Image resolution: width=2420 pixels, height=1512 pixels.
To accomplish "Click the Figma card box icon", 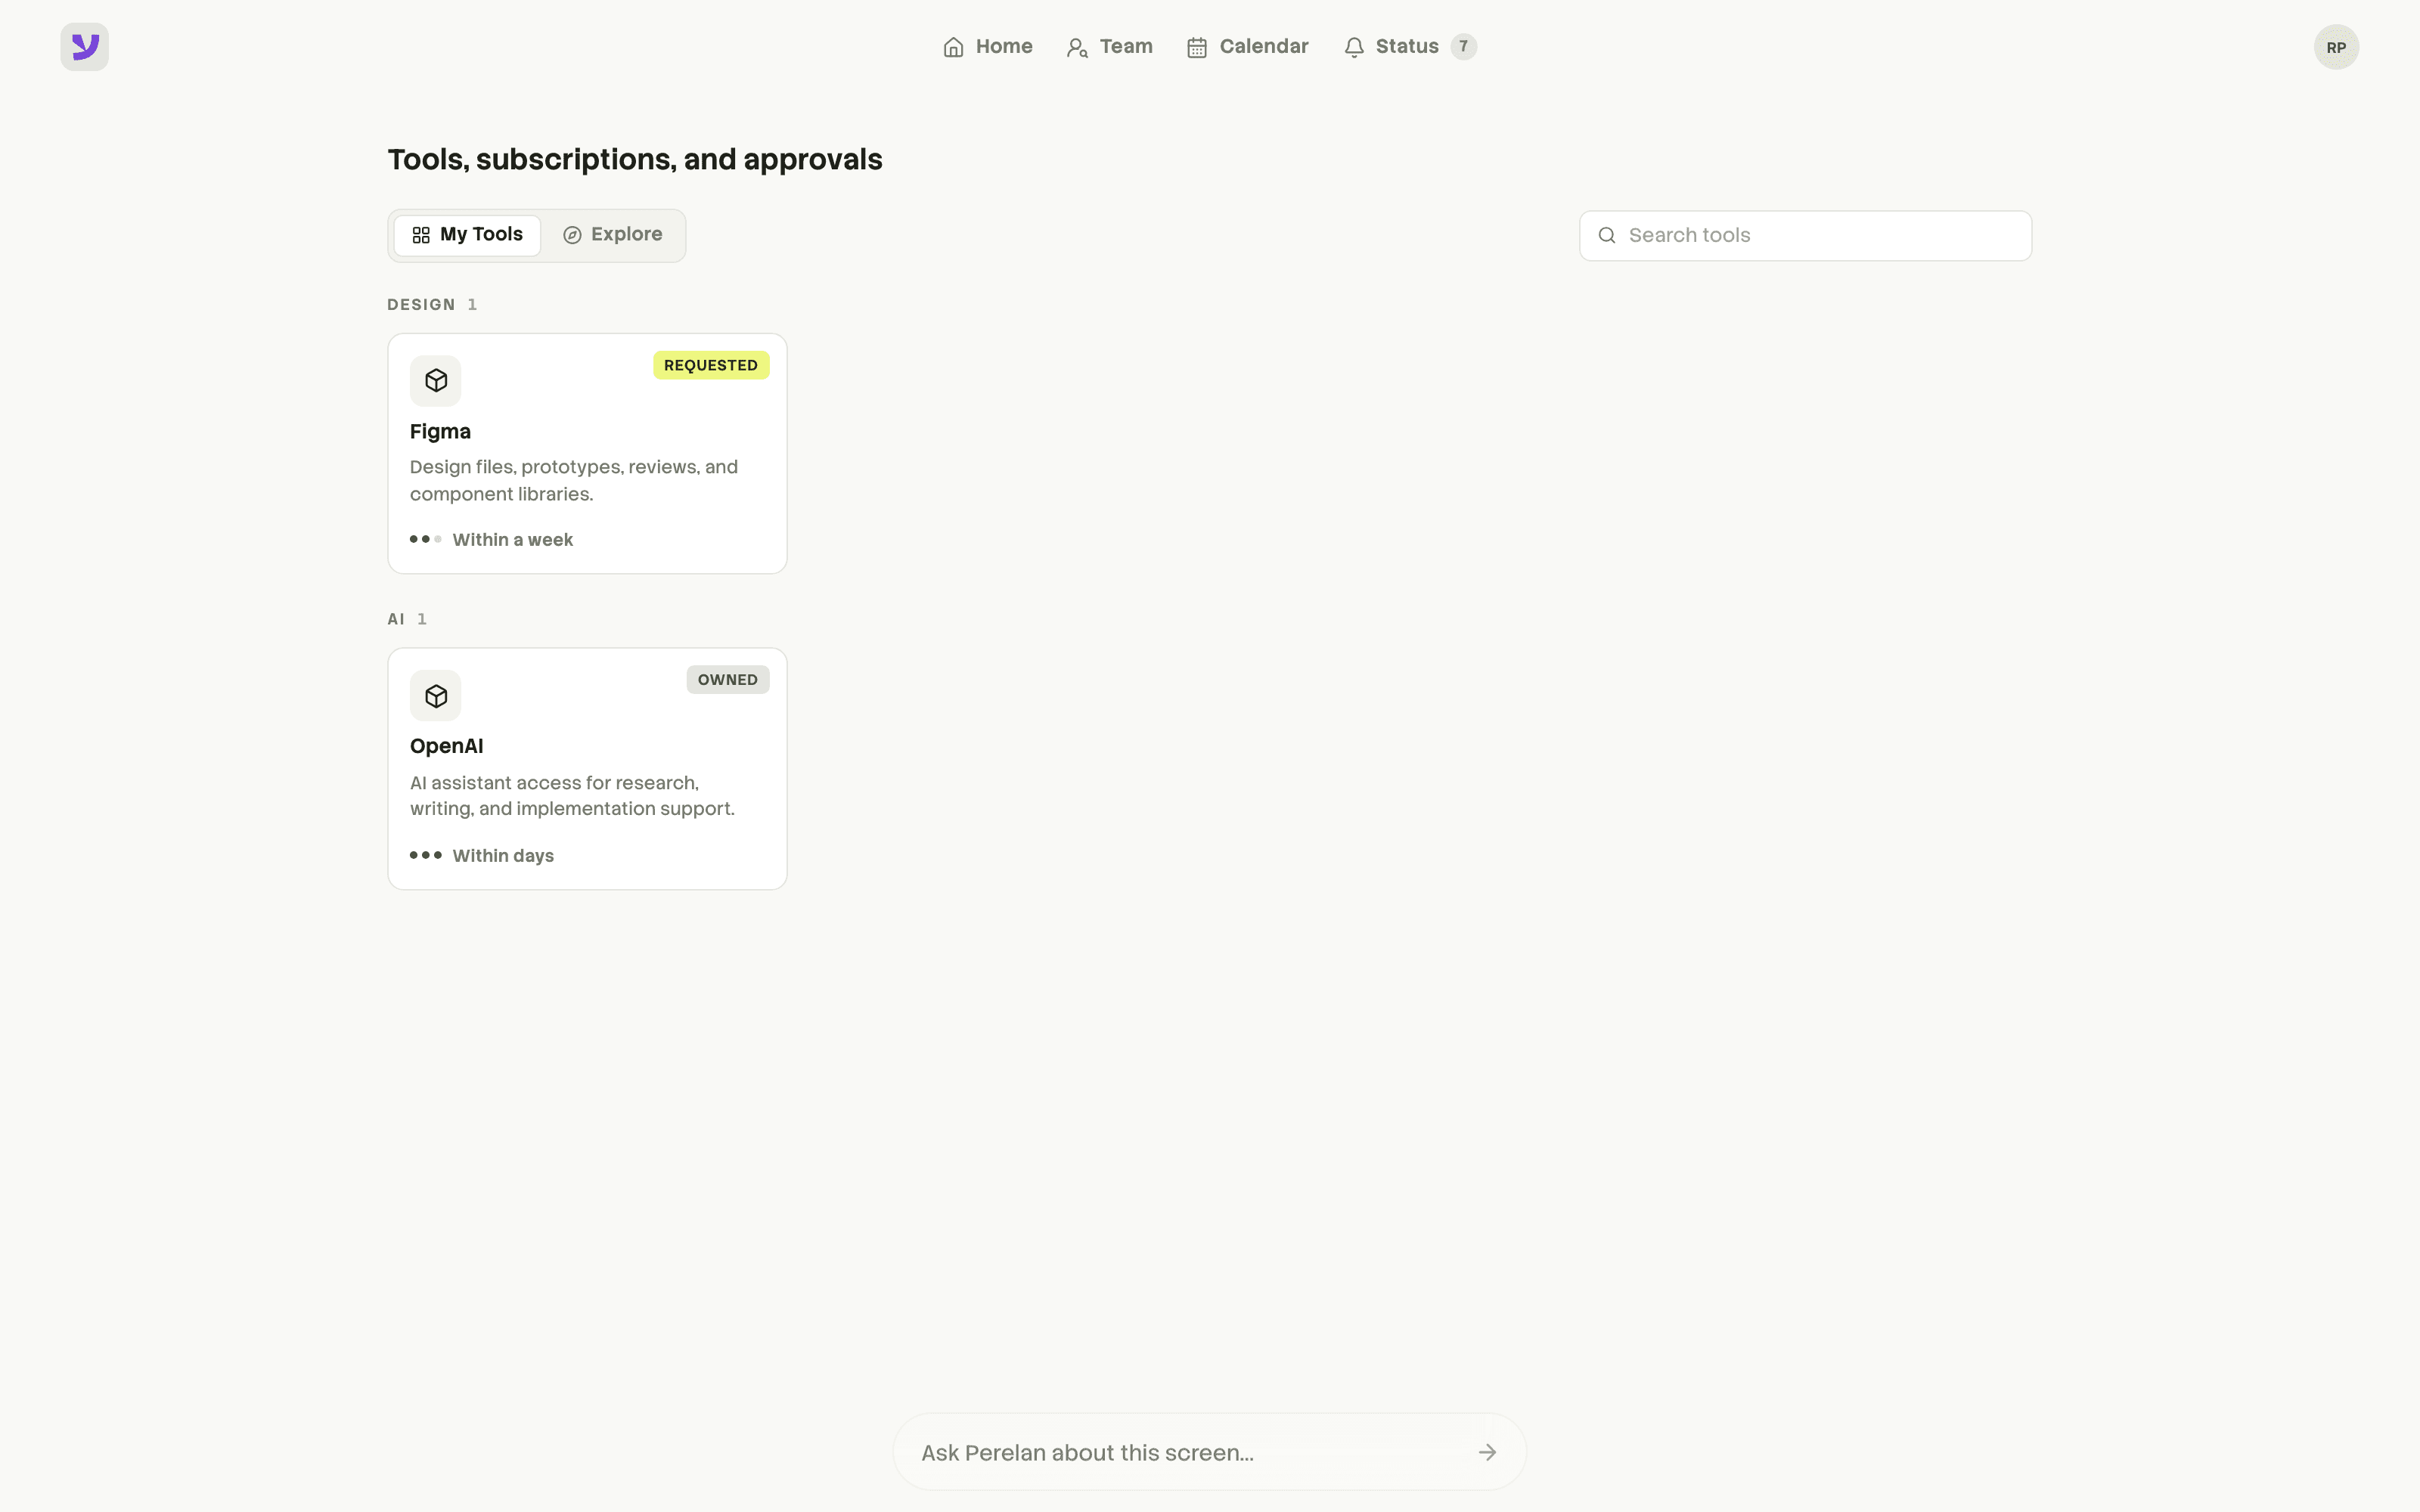I will [436, 381].
